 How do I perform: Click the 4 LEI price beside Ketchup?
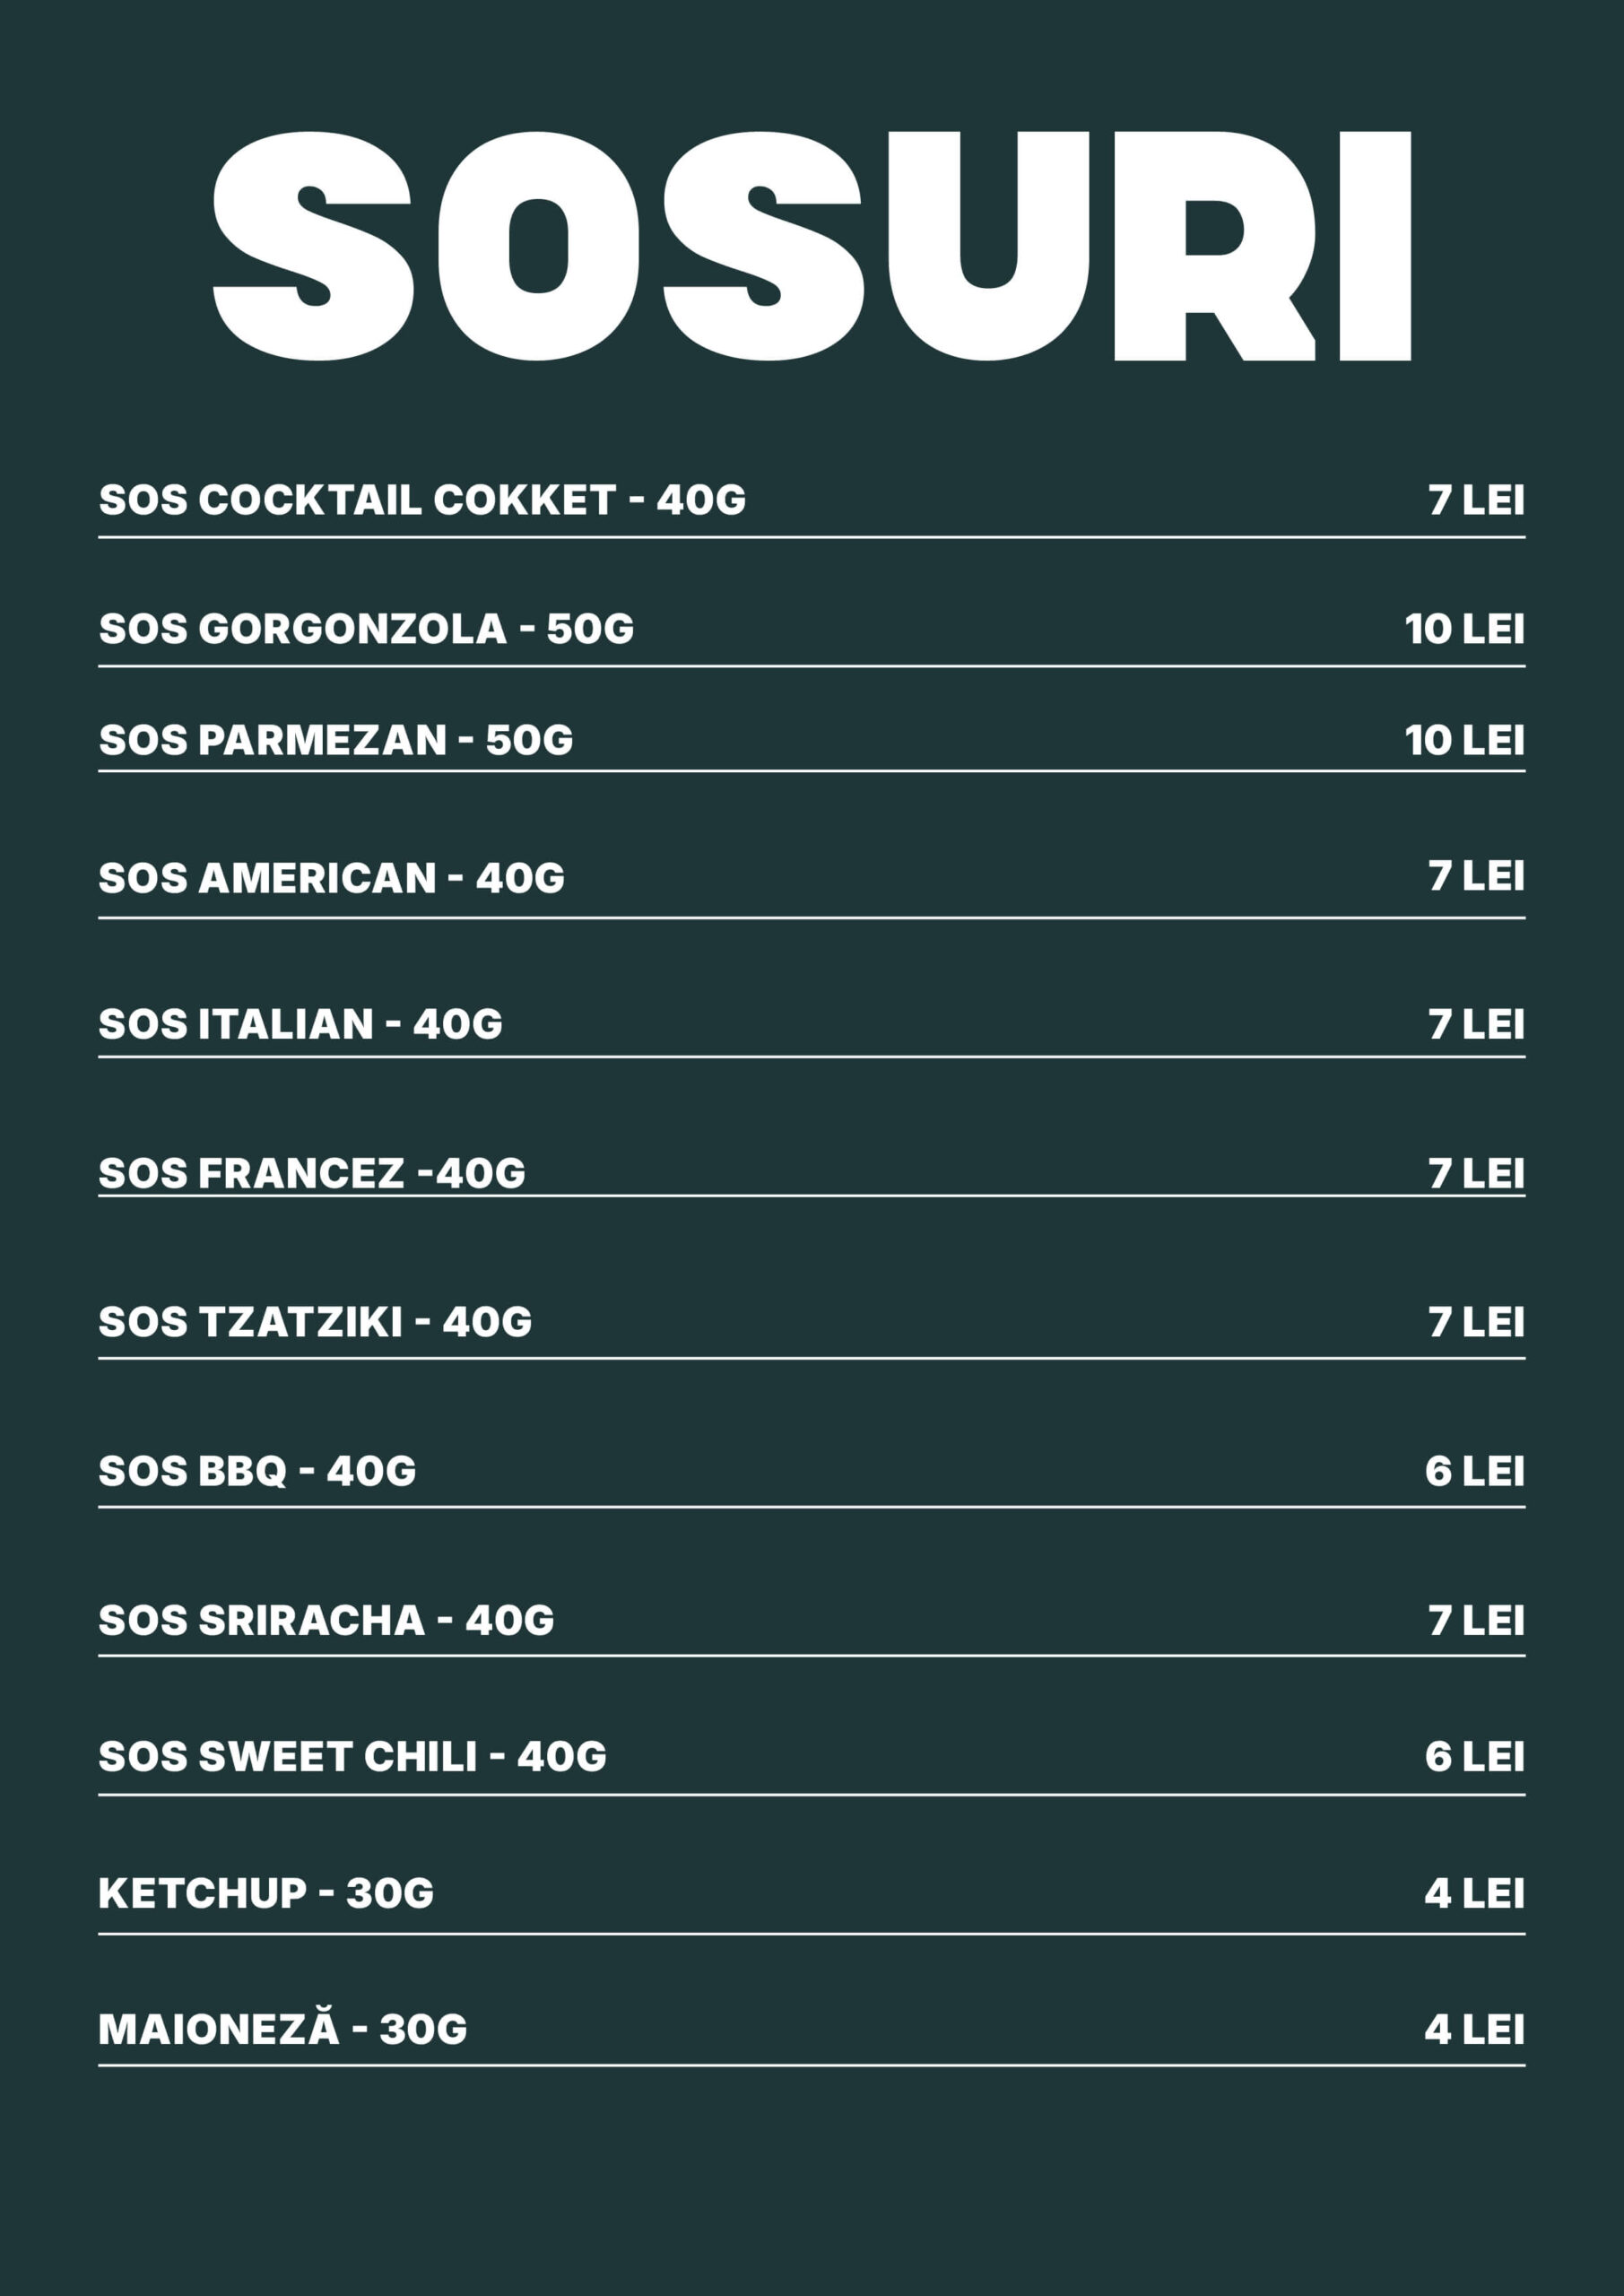1474,1893
